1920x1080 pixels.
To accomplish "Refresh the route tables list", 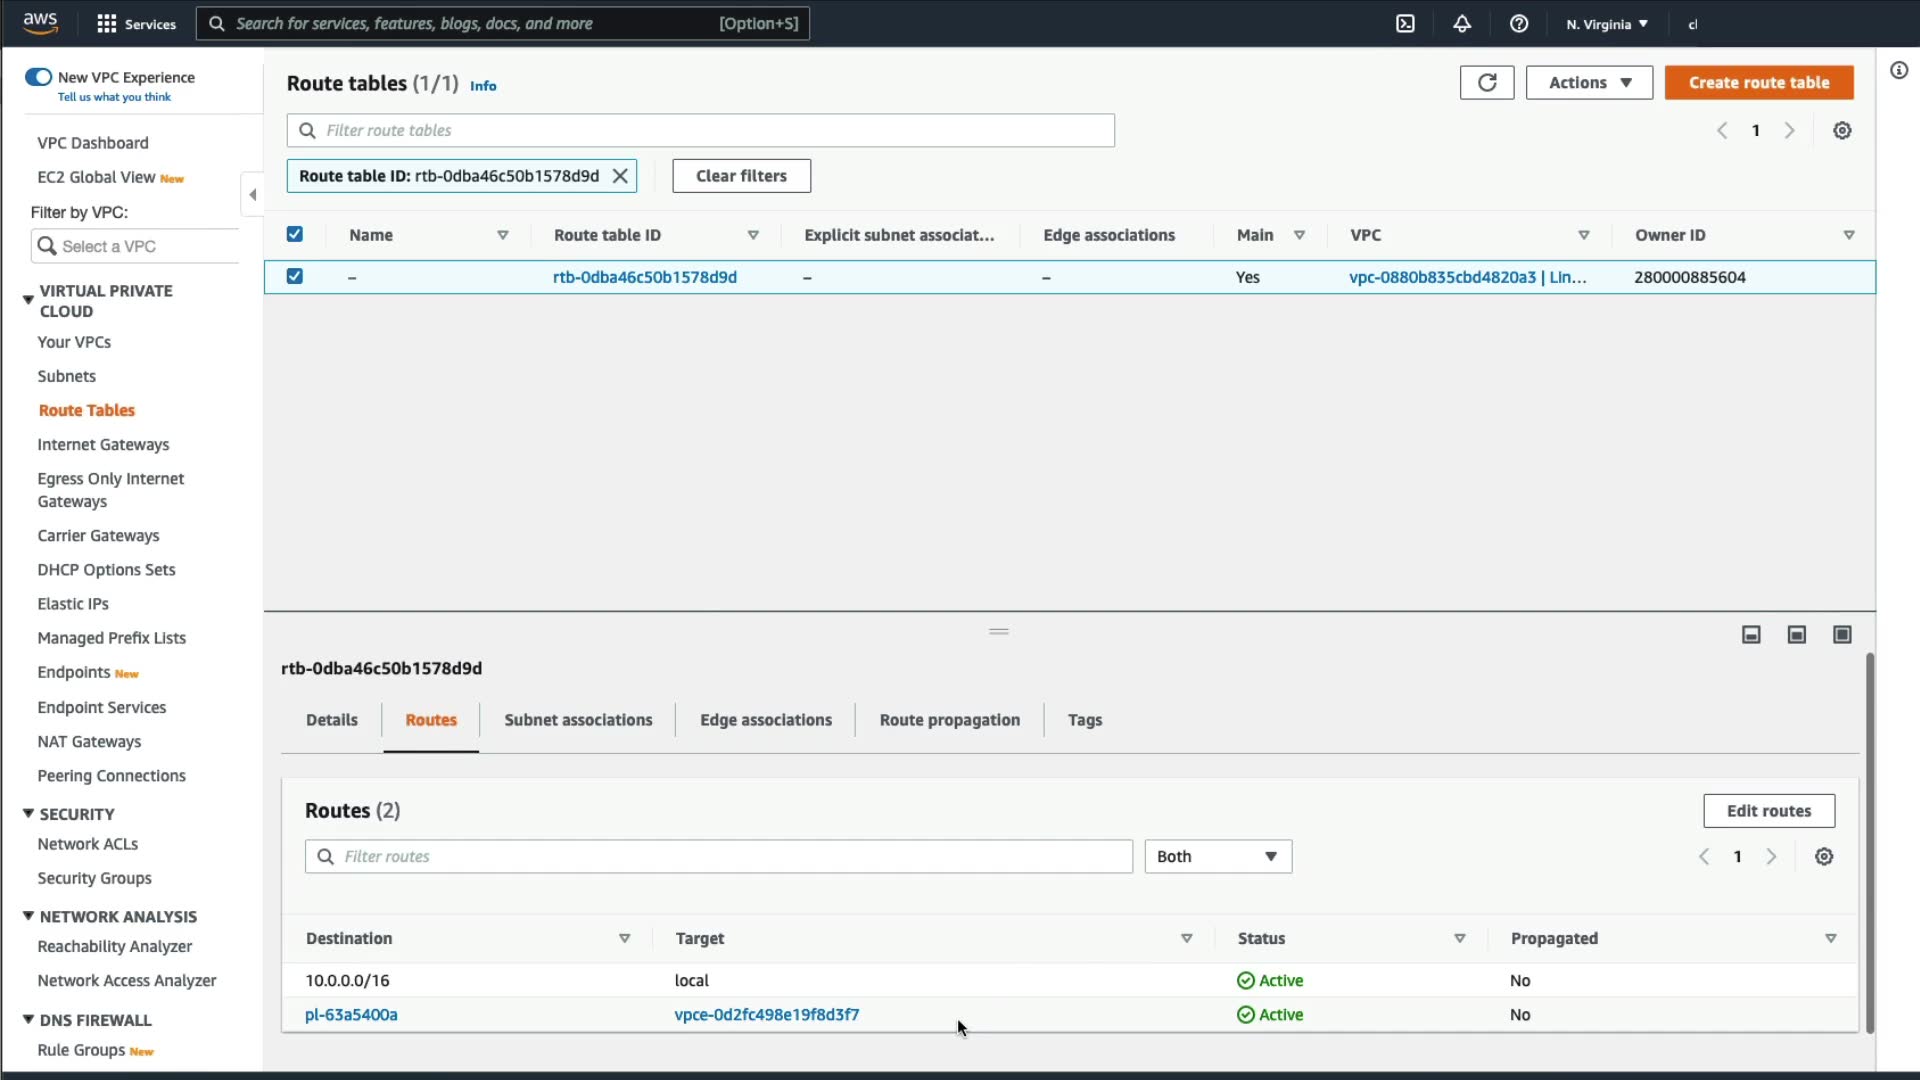I will 1486,83.
